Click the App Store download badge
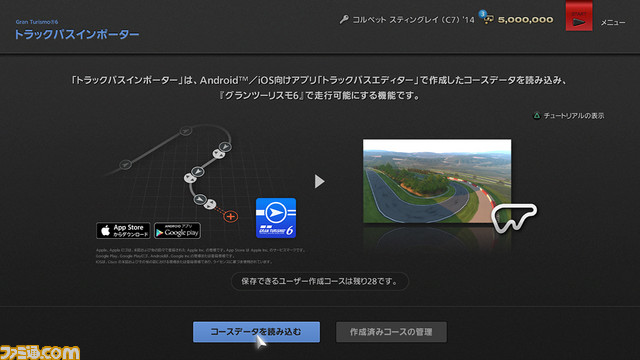Image resolution: width=640 pixels, height=360 pixels. (123, 231)
